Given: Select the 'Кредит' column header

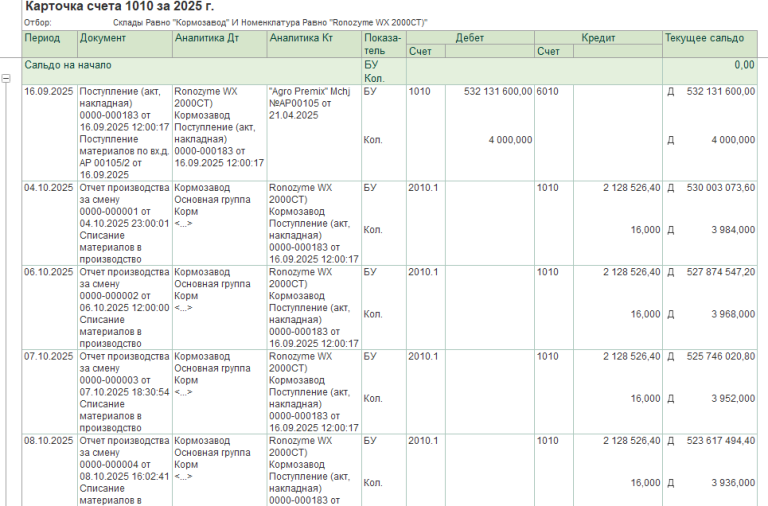Looking at the screenshot, I should pyautogui.click(x=598, y=38).
